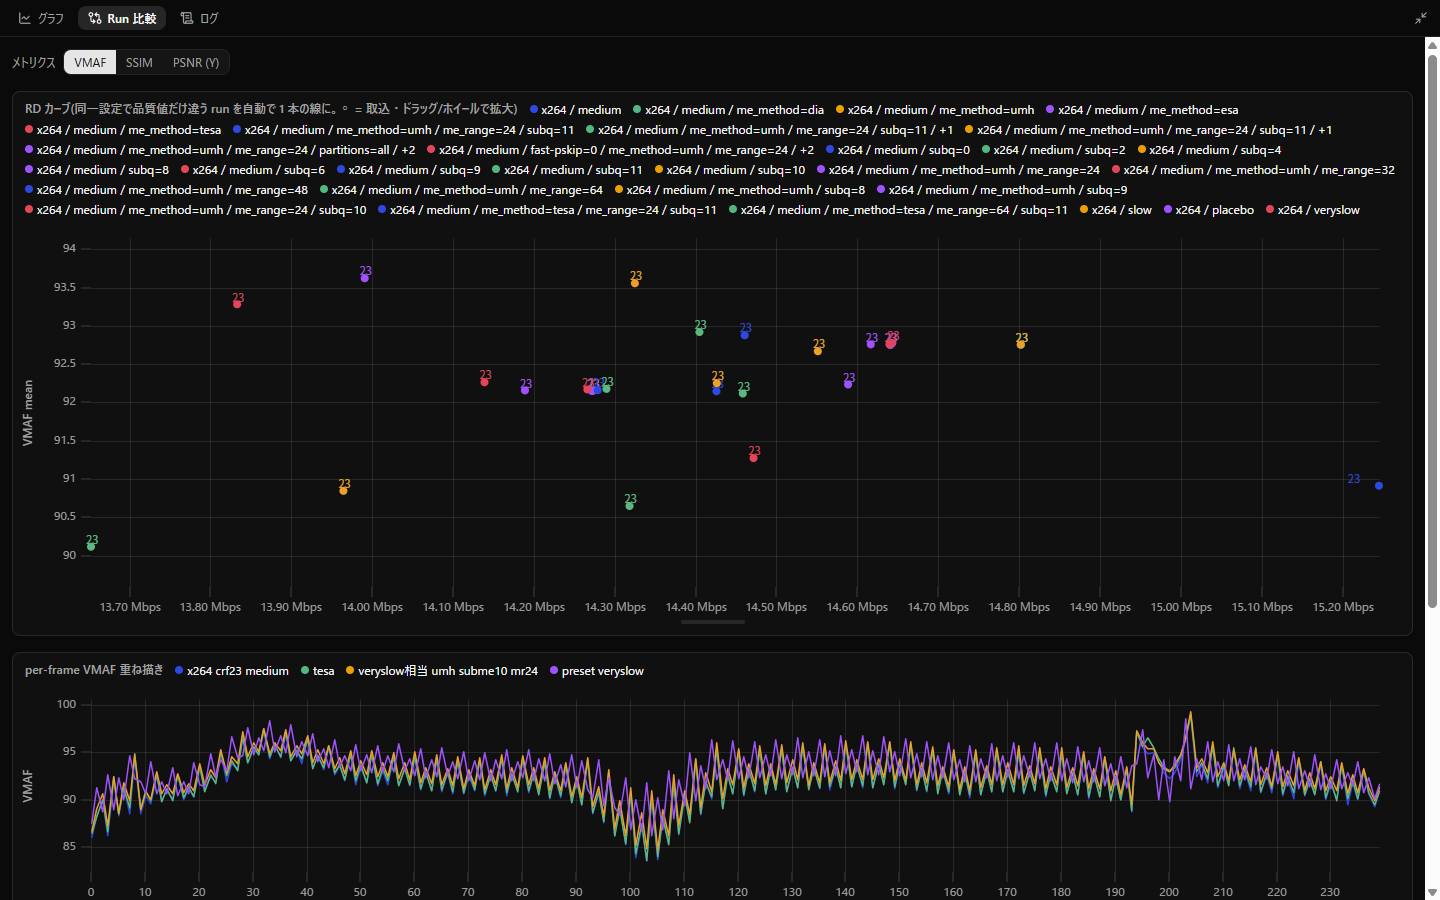Toggle the 'x264 / medium / me_method=tesa' legend entry

tap(123, 130)
